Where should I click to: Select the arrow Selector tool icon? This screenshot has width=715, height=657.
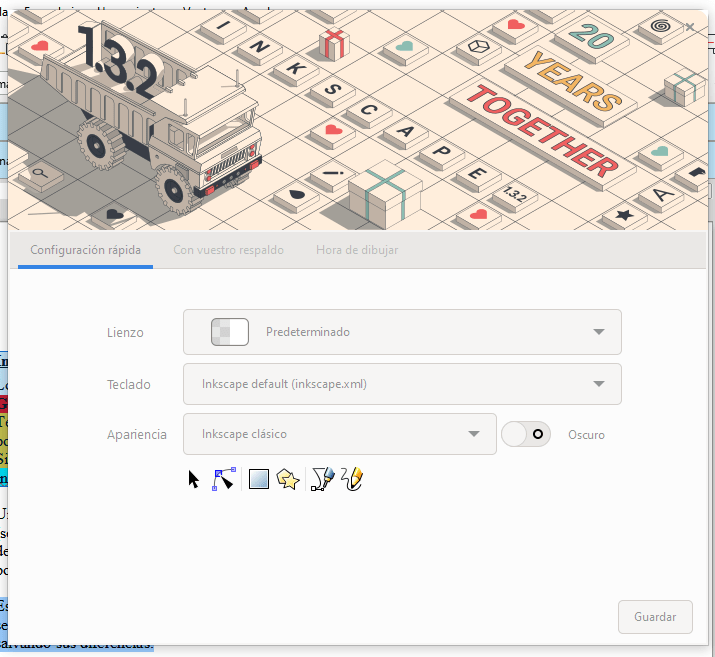[x=194, y=480]
